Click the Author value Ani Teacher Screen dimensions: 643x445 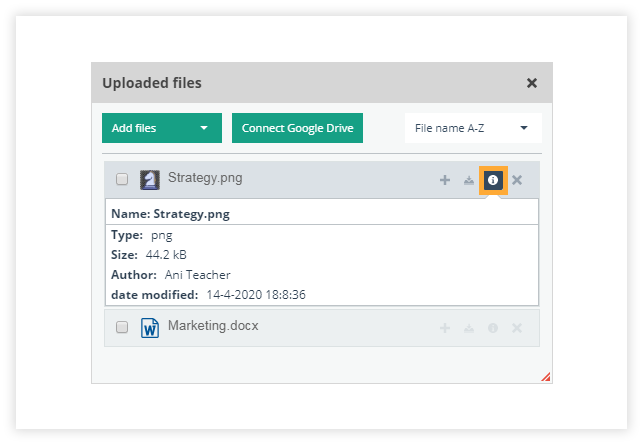pos(198,275)
